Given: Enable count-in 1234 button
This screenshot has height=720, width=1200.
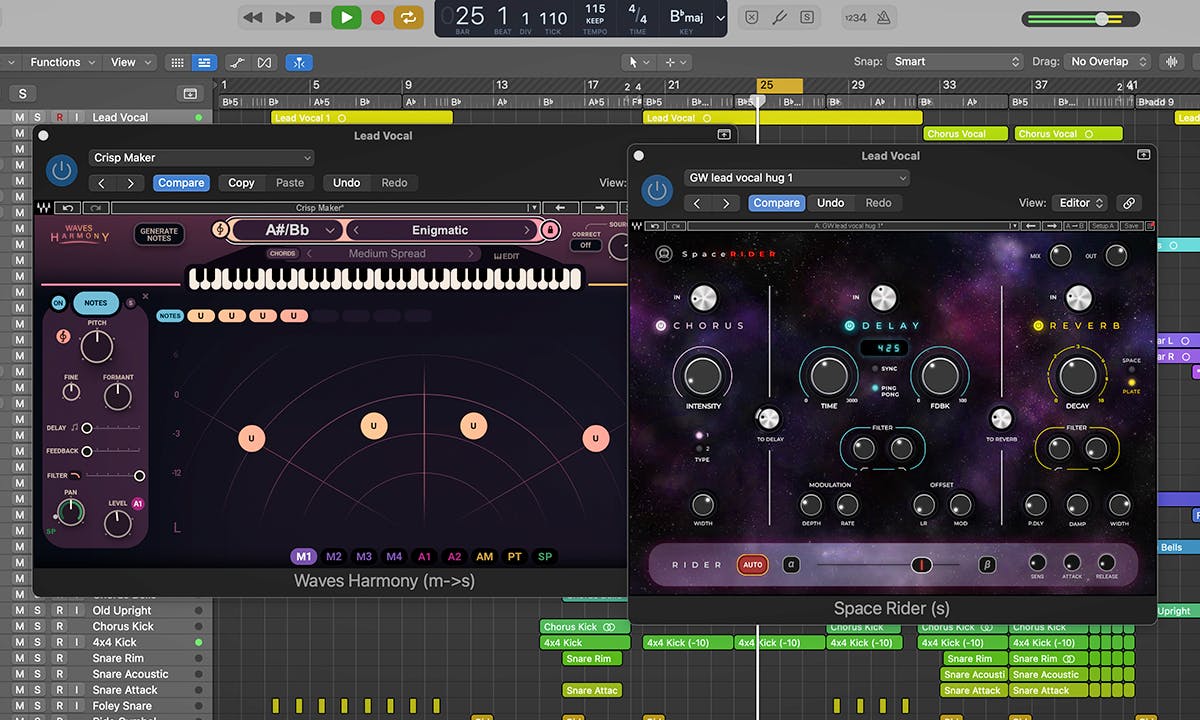Looking at the screenshot, I should pos(856,17).
